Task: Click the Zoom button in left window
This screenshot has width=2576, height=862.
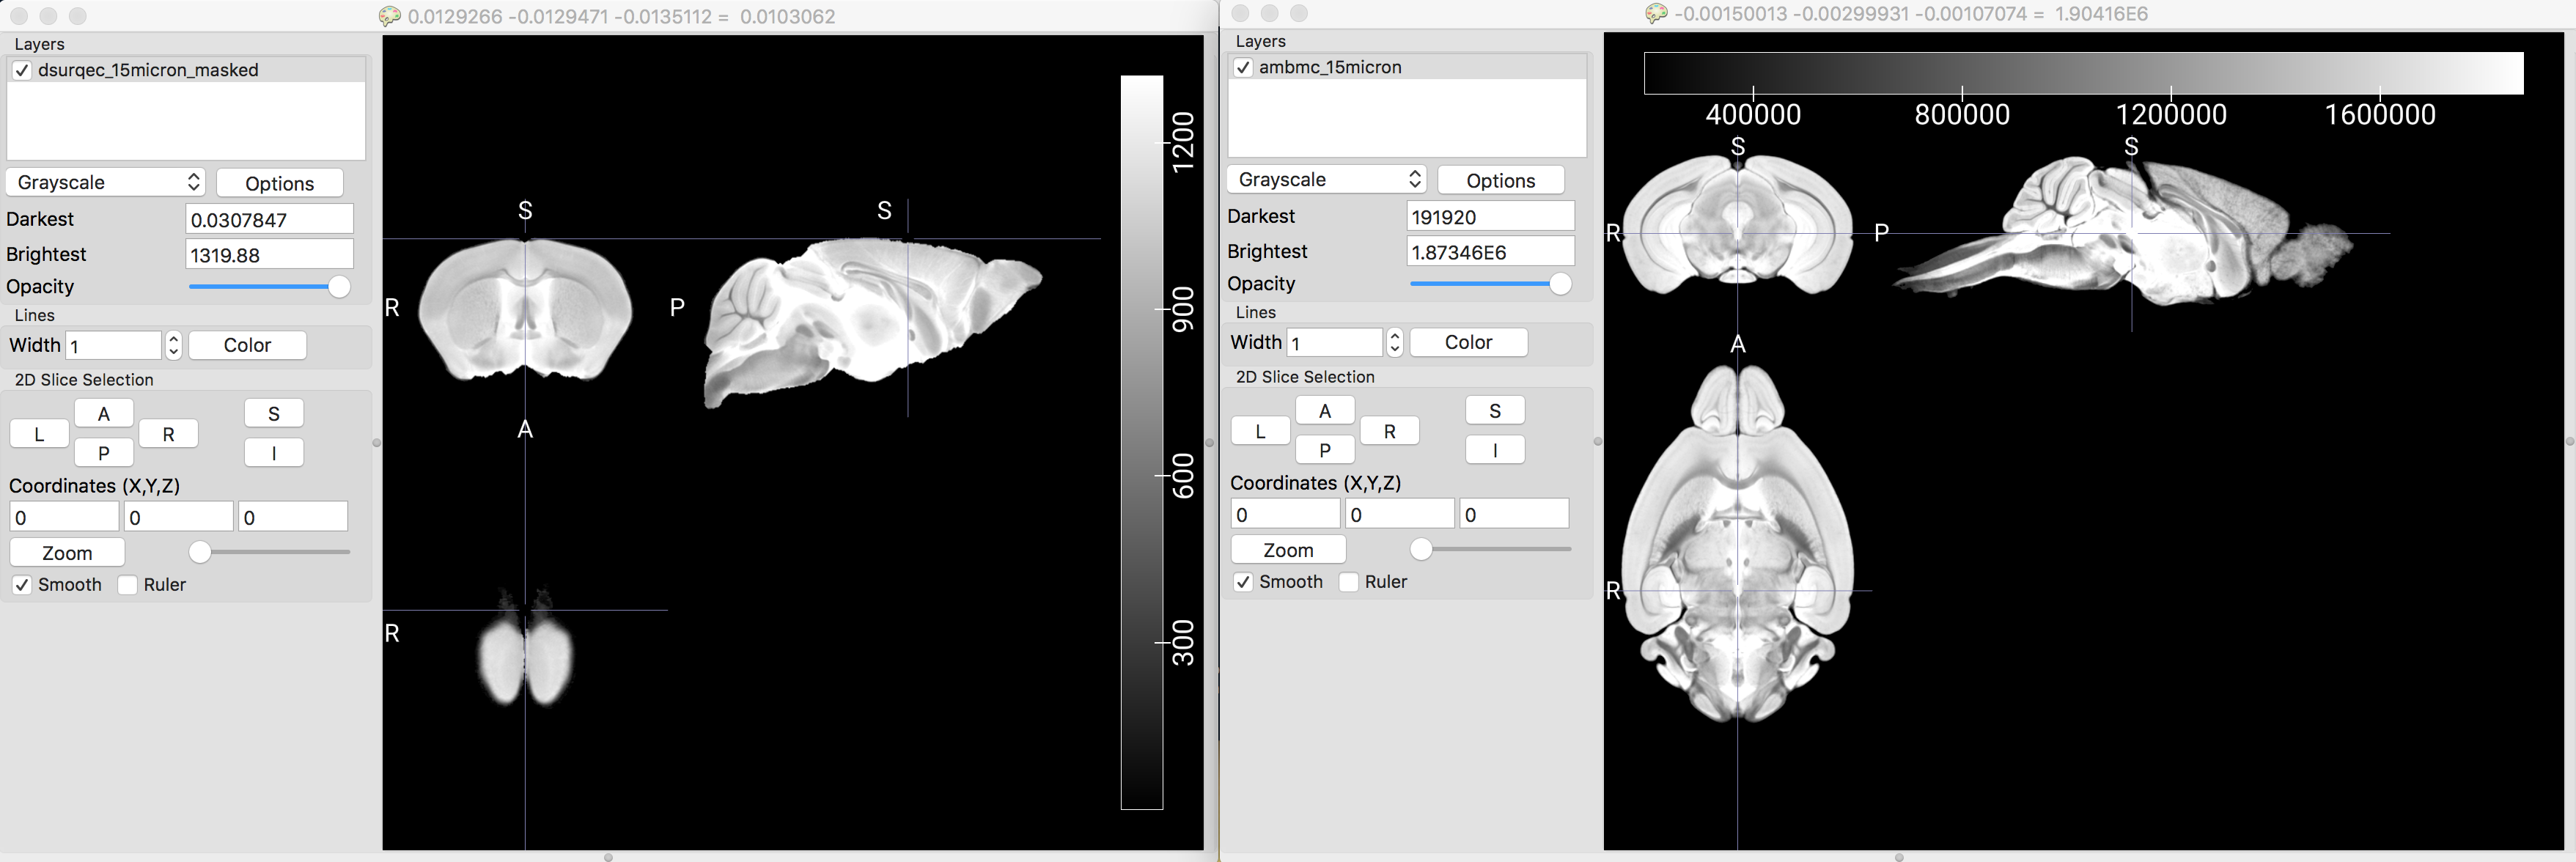Action: coord(67,553)
